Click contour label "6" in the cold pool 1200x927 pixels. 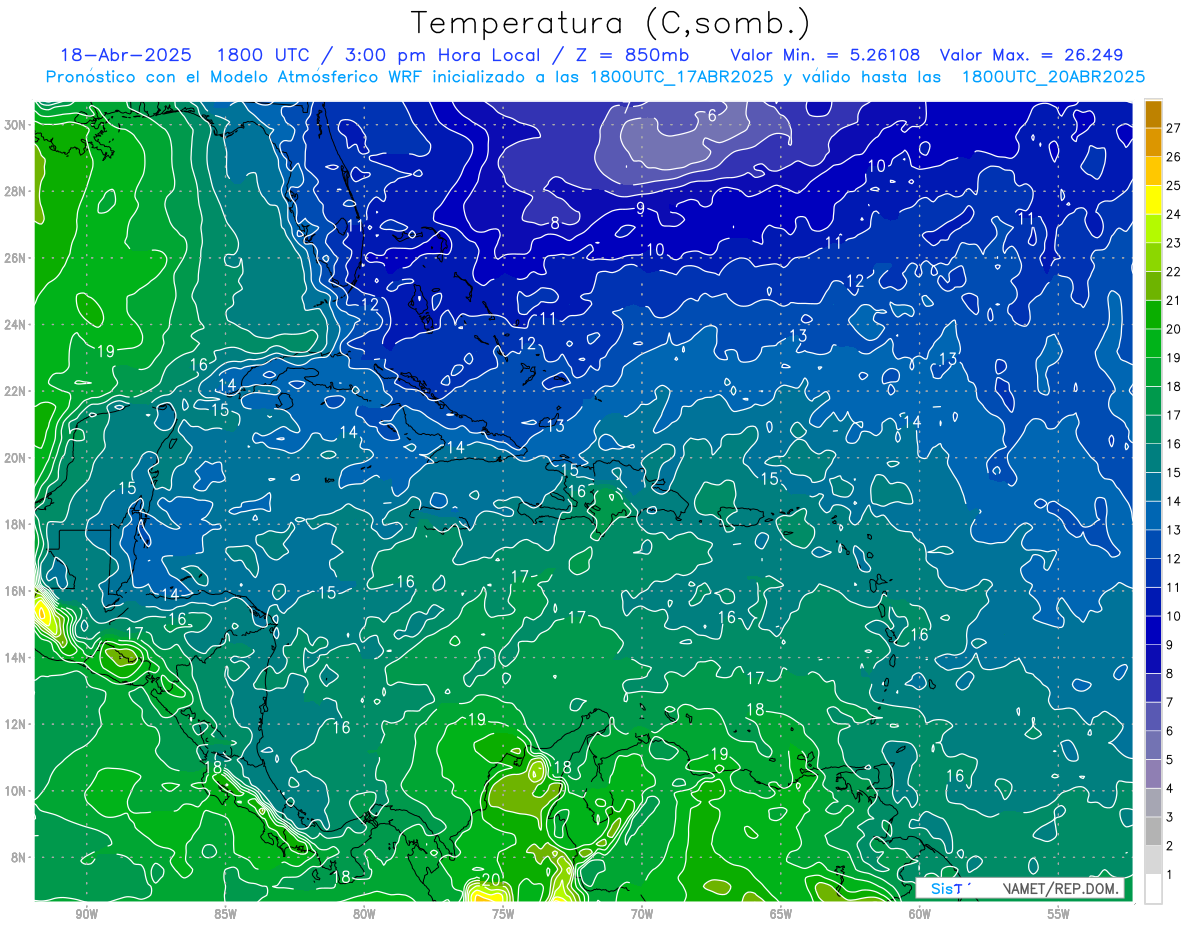(712, 116)
